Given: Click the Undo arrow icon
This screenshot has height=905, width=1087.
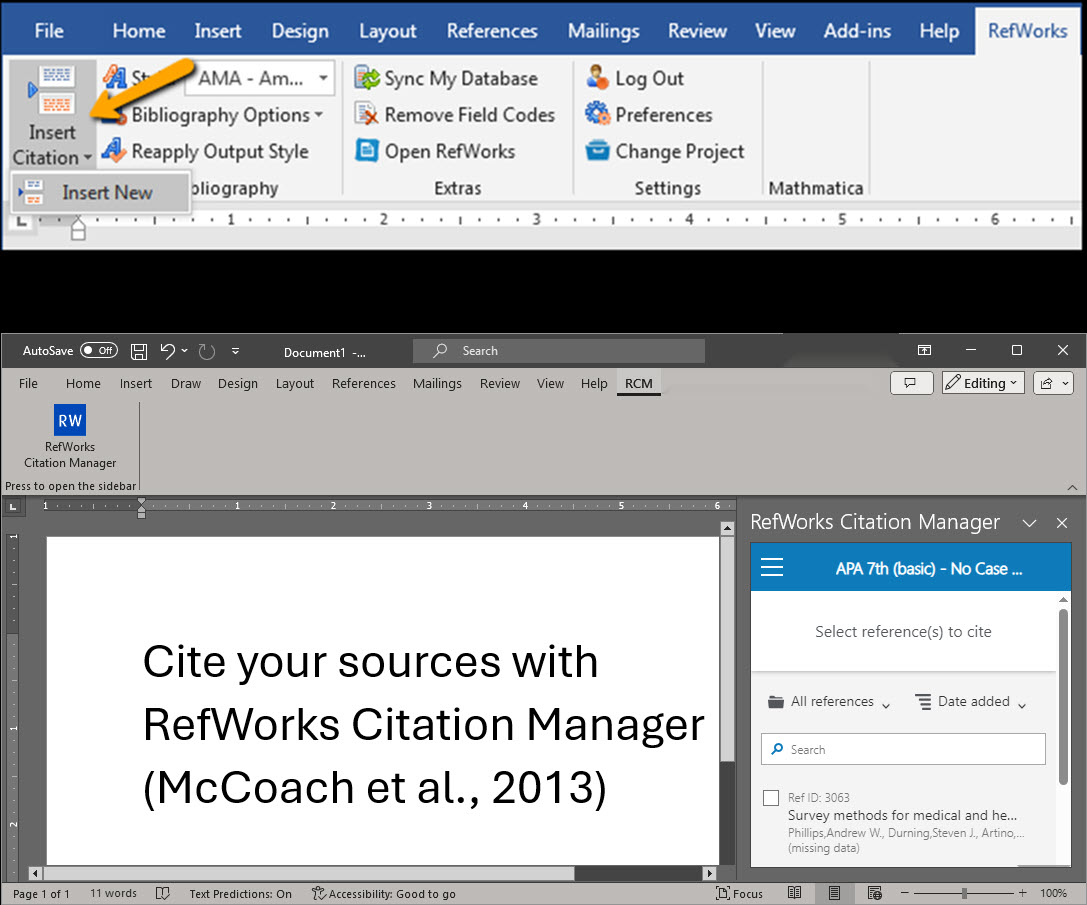Looking at the screenshot, I should 167,351.
